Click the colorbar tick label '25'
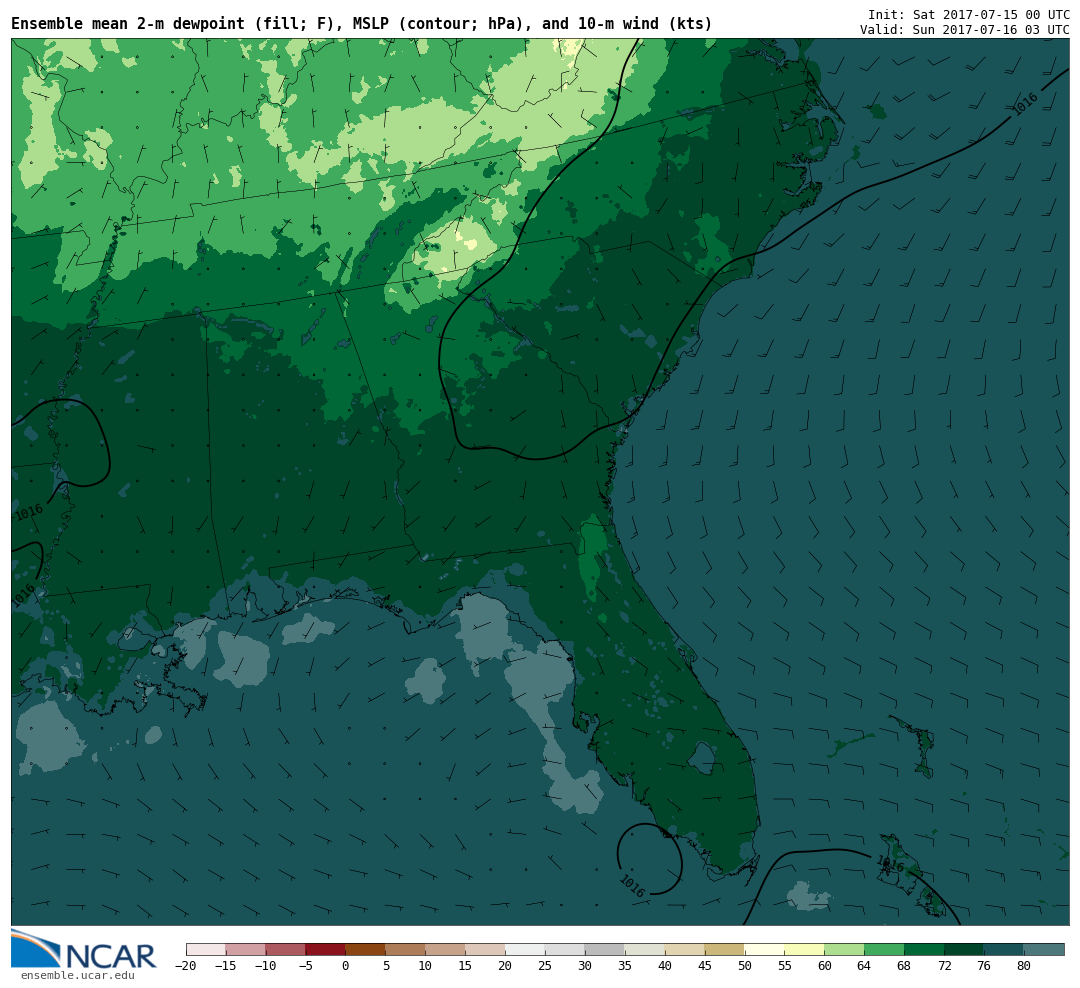The width and height of the screenshot is (1080, 988). click(x=546, y=966)
